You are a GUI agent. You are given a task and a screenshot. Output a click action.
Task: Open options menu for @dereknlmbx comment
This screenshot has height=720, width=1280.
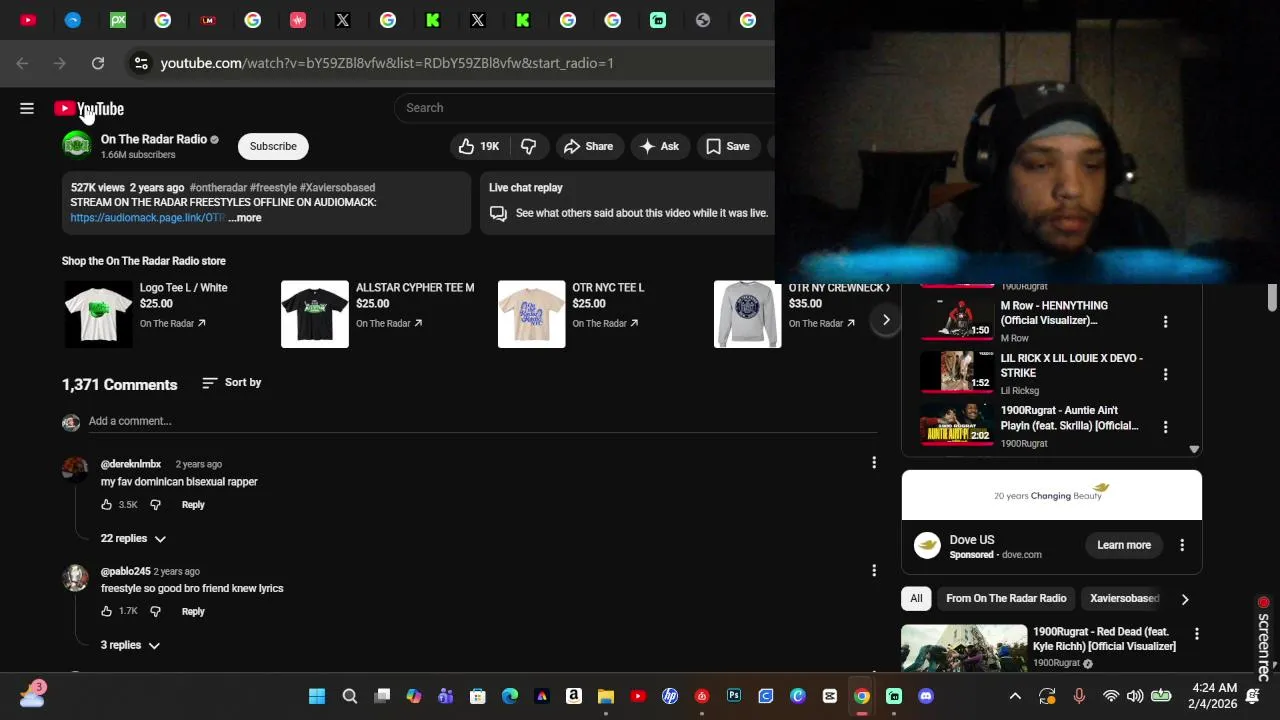(x=874, y=463)
